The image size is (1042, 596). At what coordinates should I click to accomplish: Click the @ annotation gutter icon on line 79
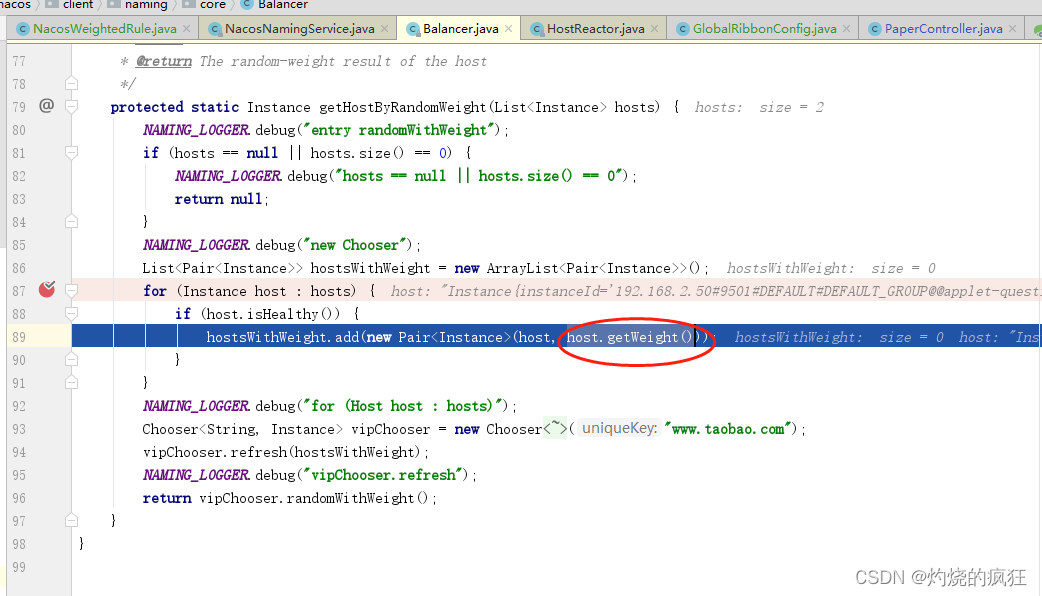[x=47, y=105]
